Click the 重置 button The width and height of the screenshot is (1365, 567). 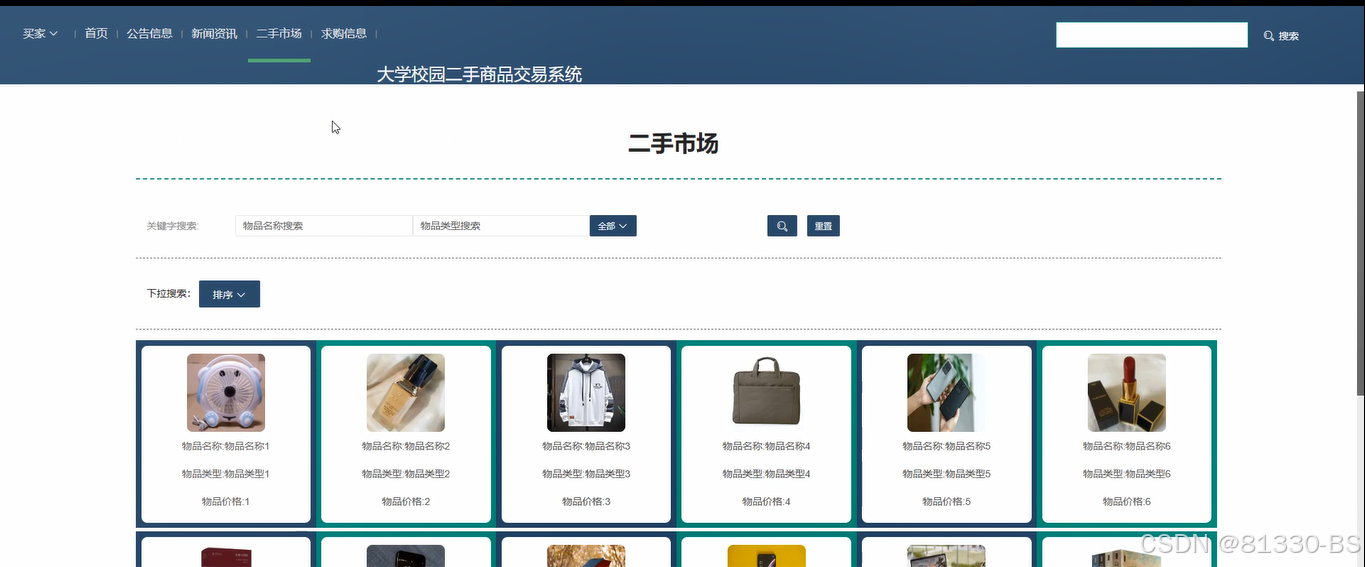tap(823, 226)
